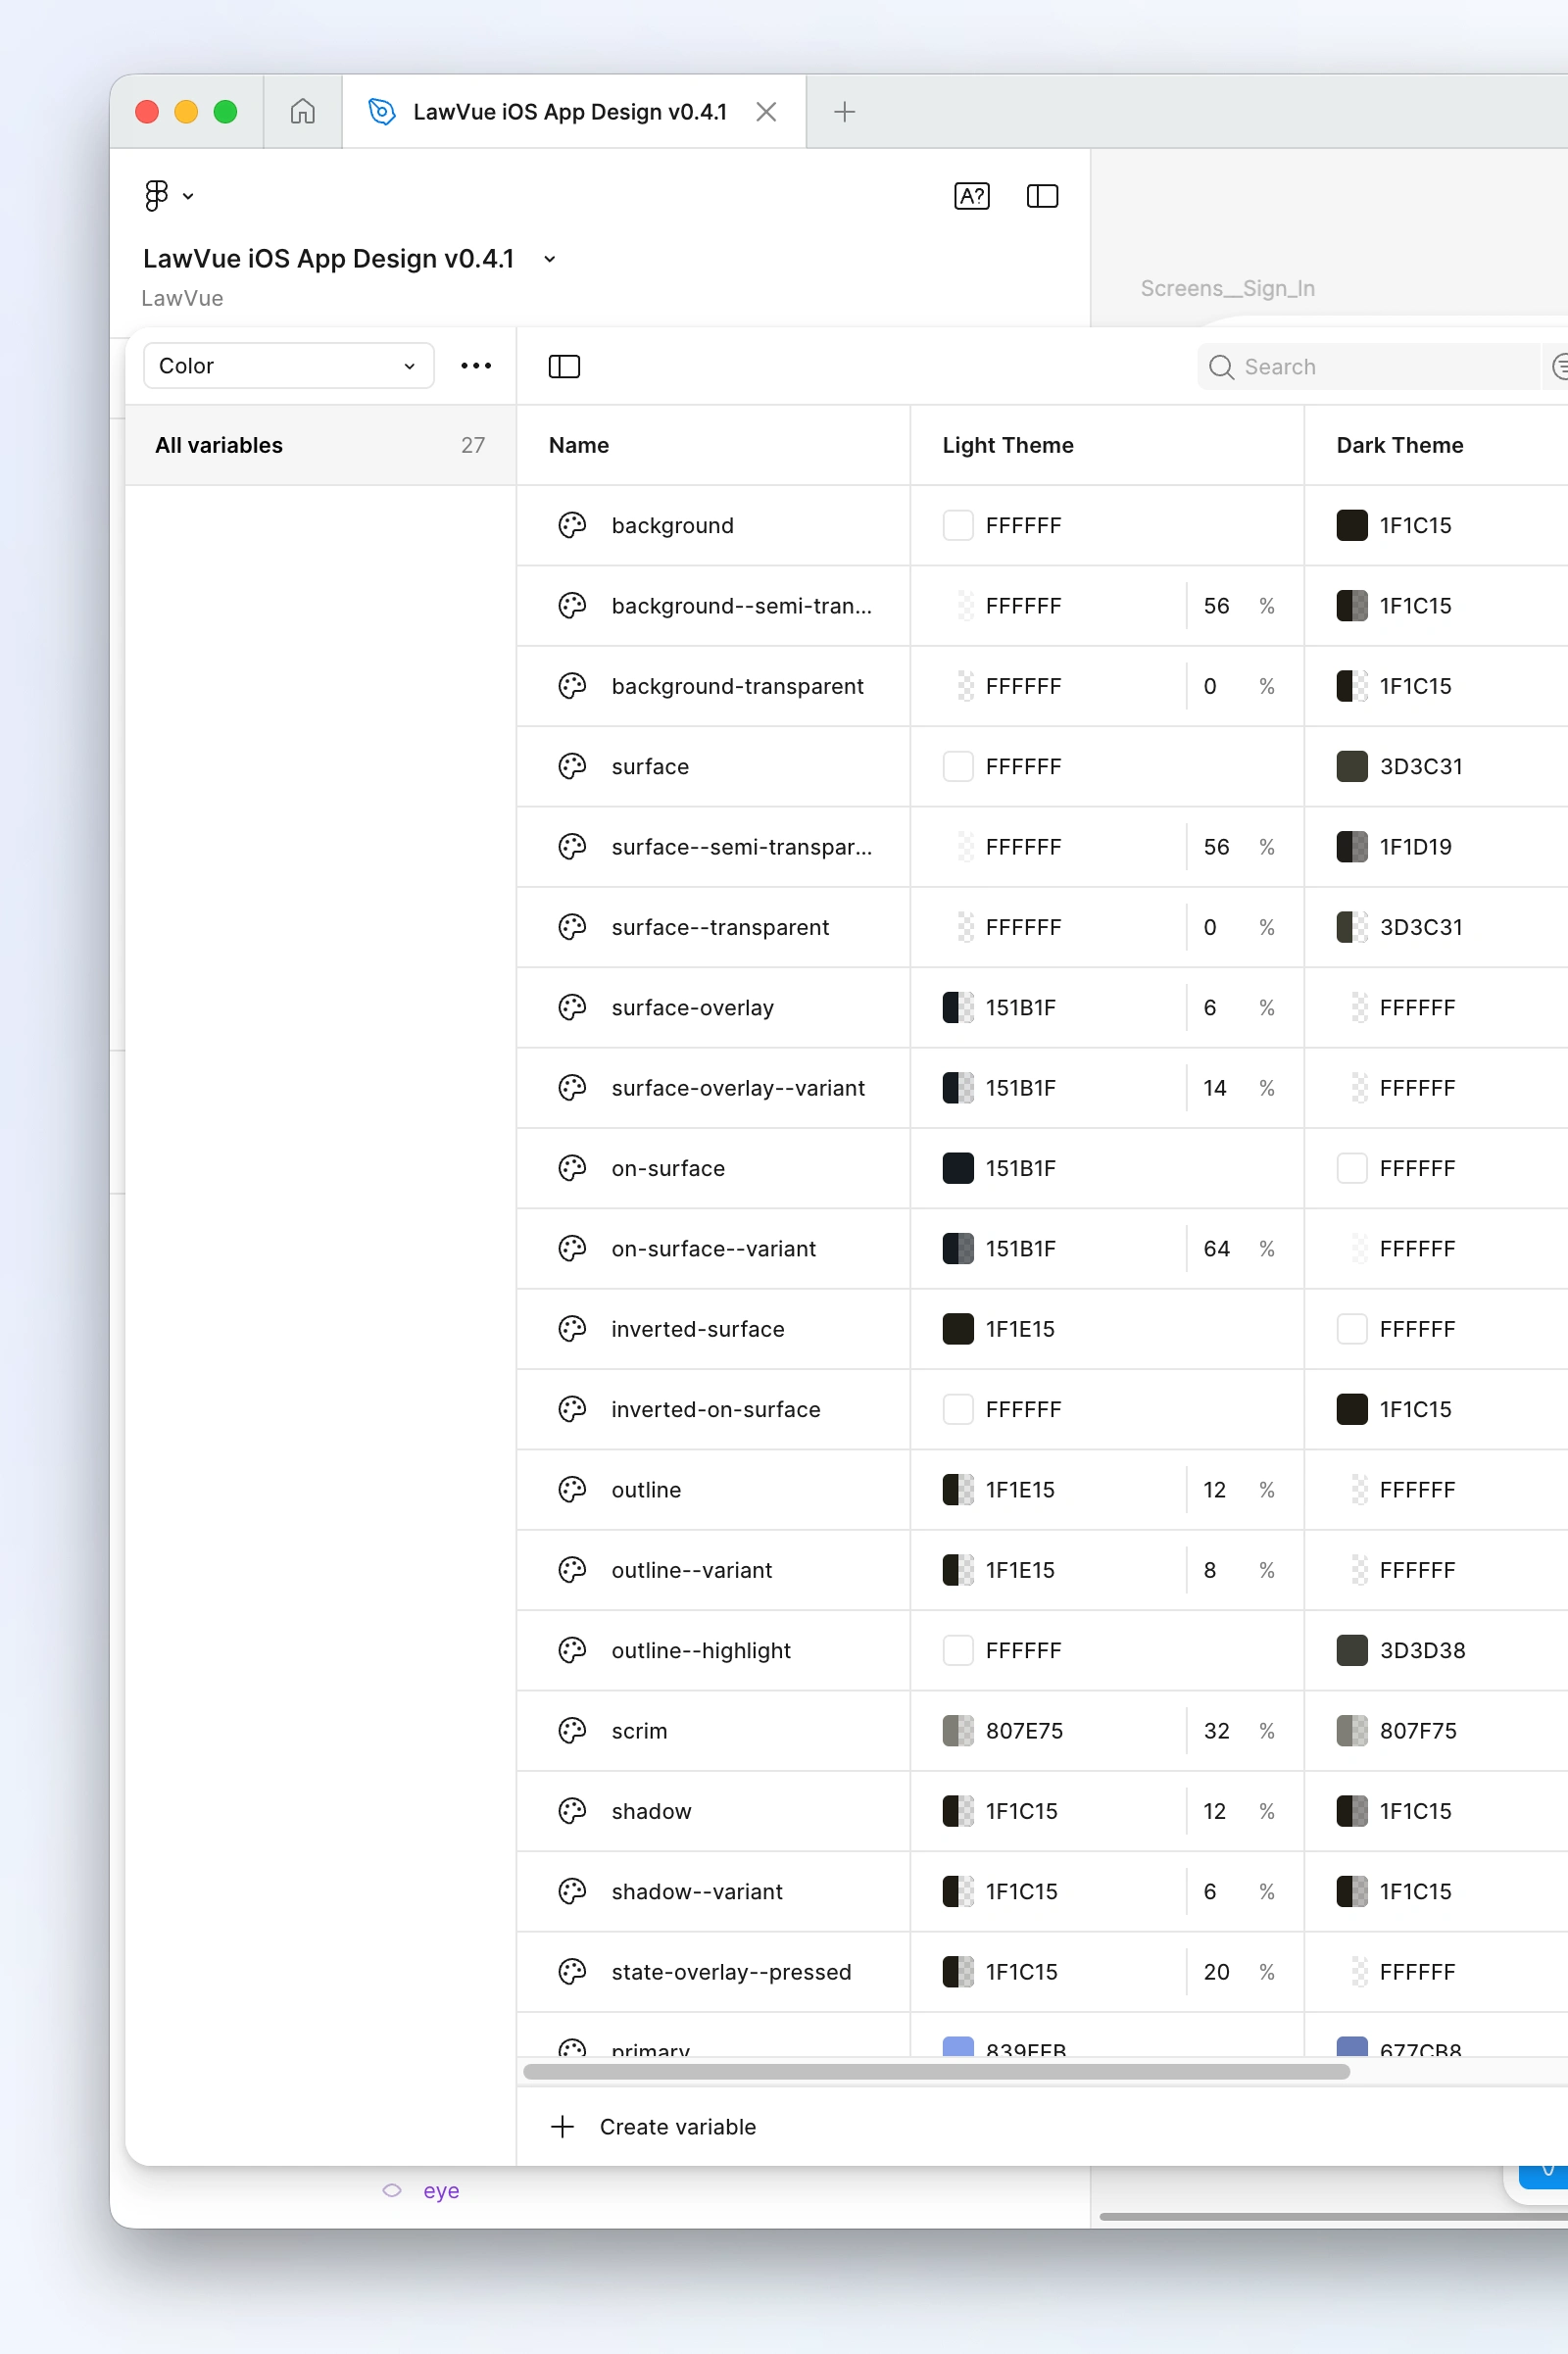Click the palette icon beside background variable
This screenshot has width=1568, height=2354.
click(571, 525)
